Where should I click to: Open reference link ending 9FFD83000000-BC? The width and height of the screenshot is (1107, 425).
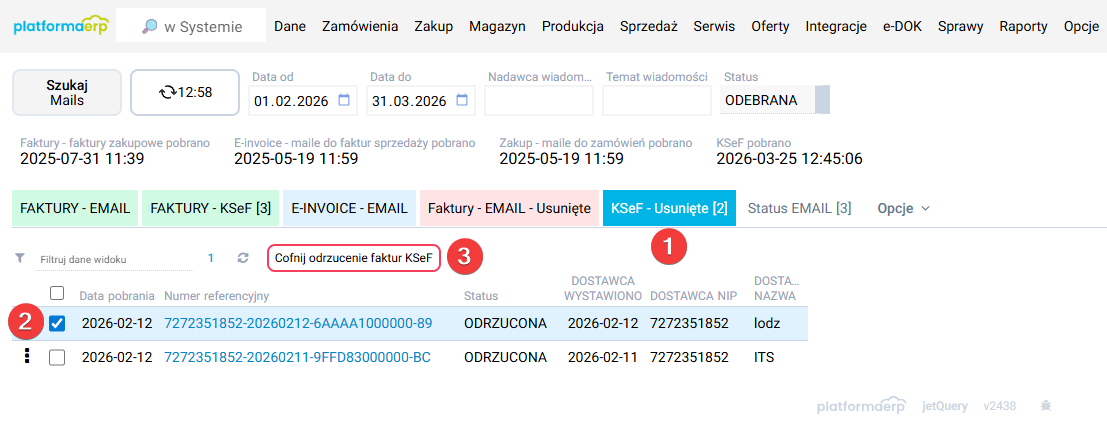297,358
